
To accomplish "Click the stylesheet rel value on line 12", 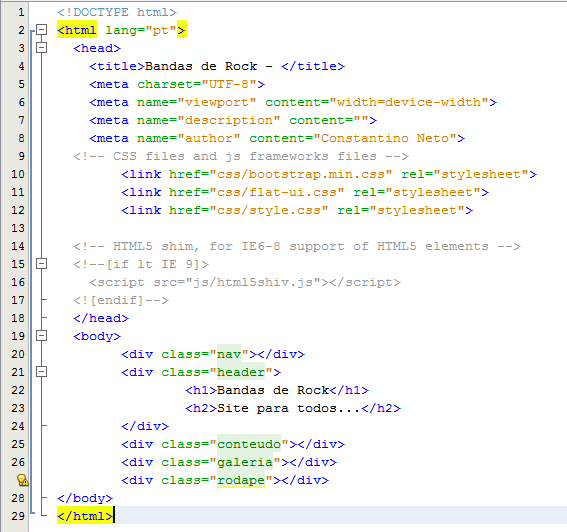I will coord(417,210).
